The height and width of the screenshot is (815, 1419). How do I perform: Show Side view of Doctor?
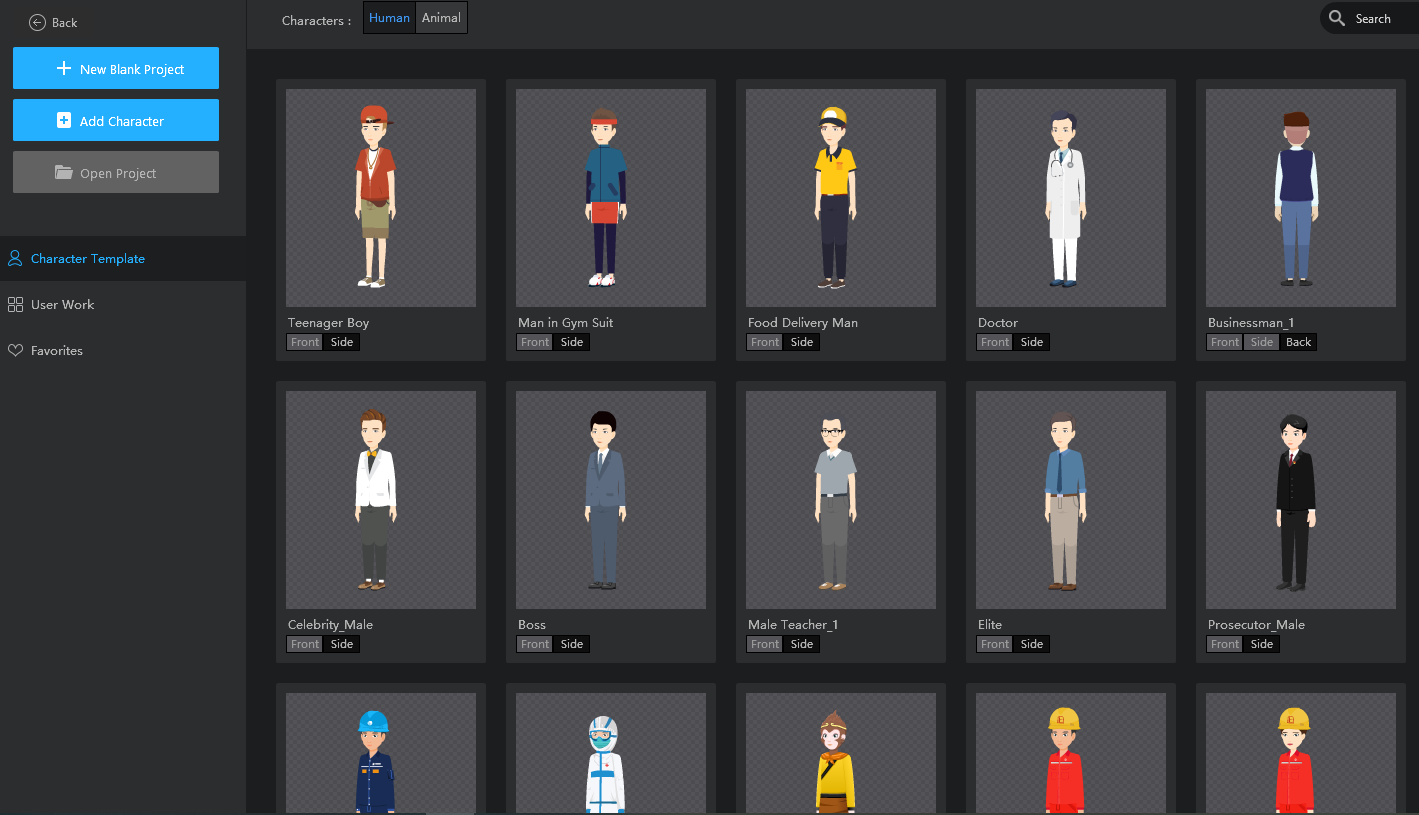pos(1032,342)
